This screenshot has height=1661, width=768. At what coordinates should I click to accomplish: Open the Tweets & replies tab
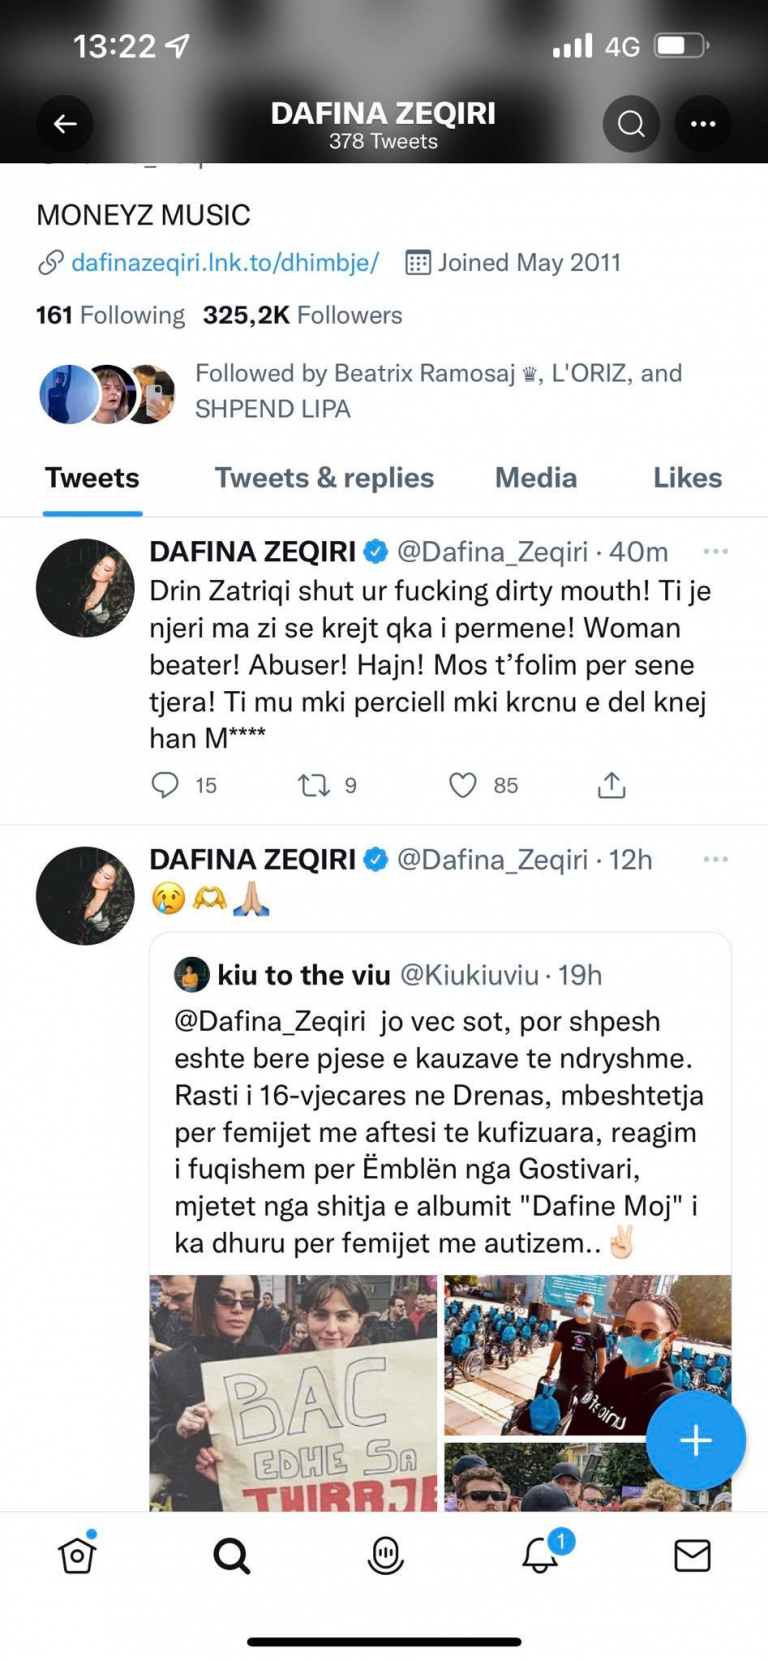(323, 478)
